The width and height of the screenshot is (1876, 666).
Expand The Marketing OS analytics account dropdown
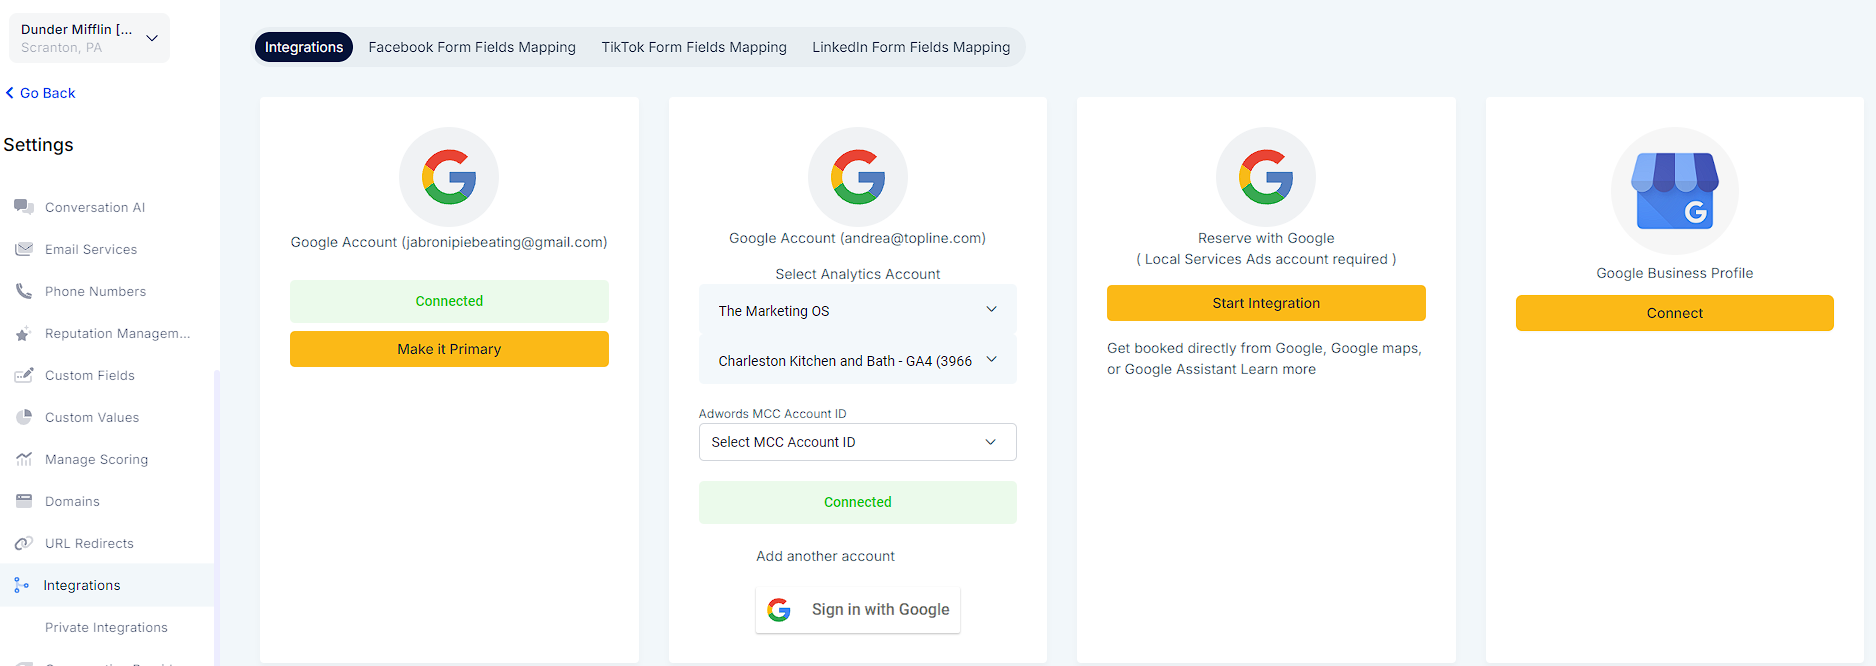858,310
